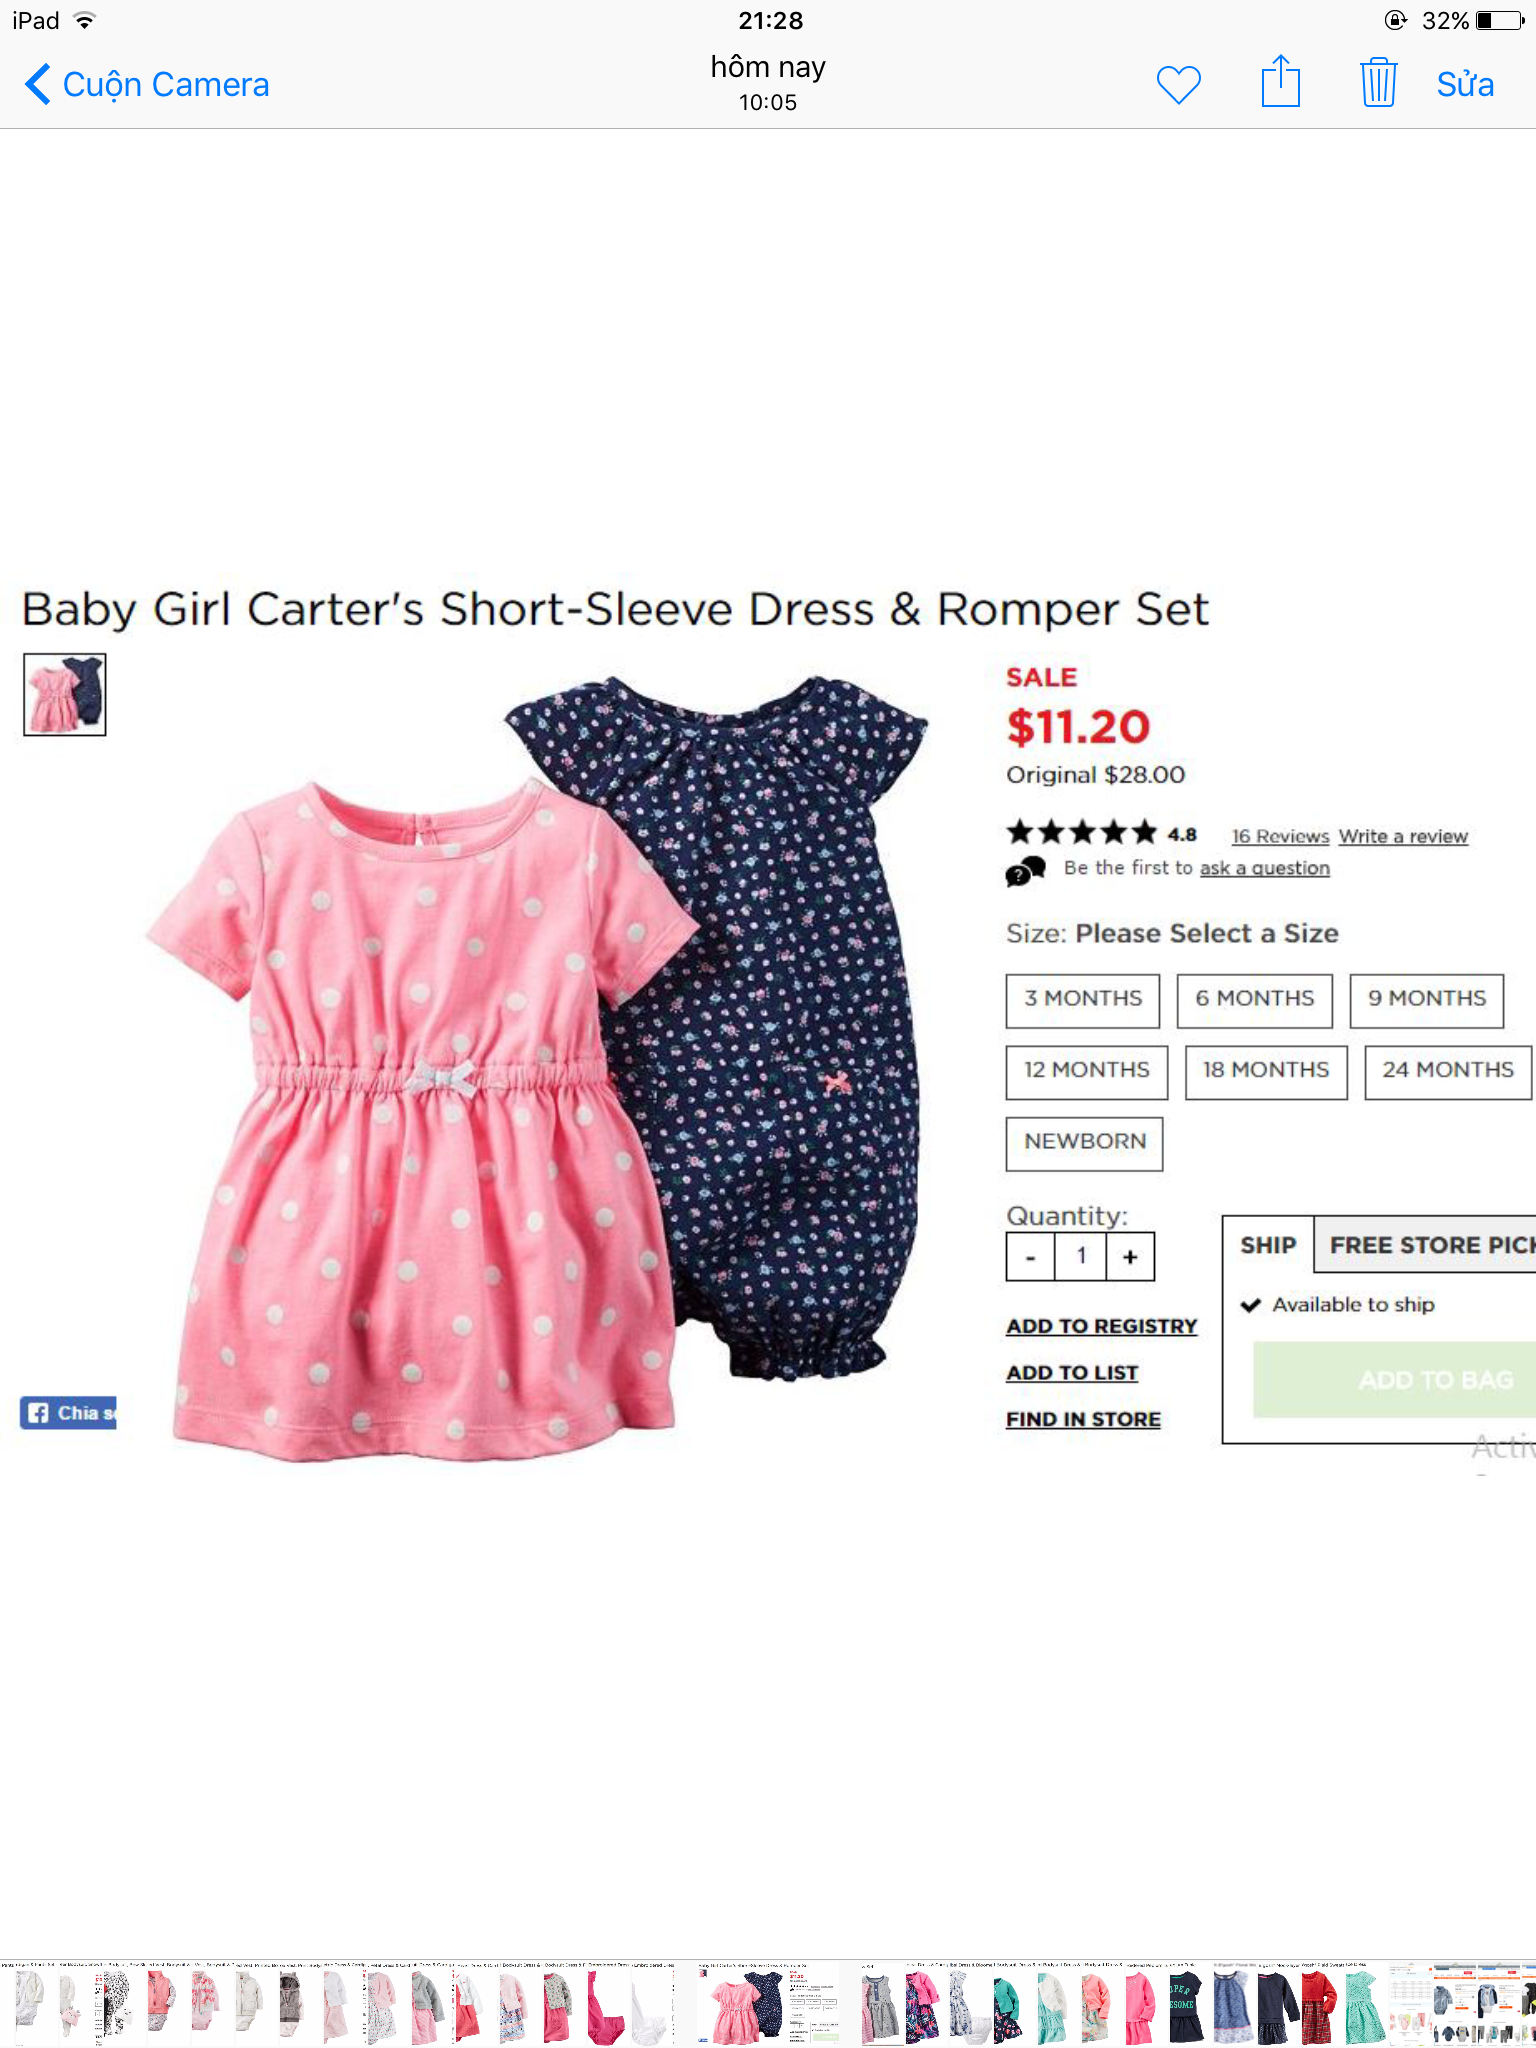Click the quantity number field
Viewport: 1536px width, 2048px height.
point(1081,1257)
